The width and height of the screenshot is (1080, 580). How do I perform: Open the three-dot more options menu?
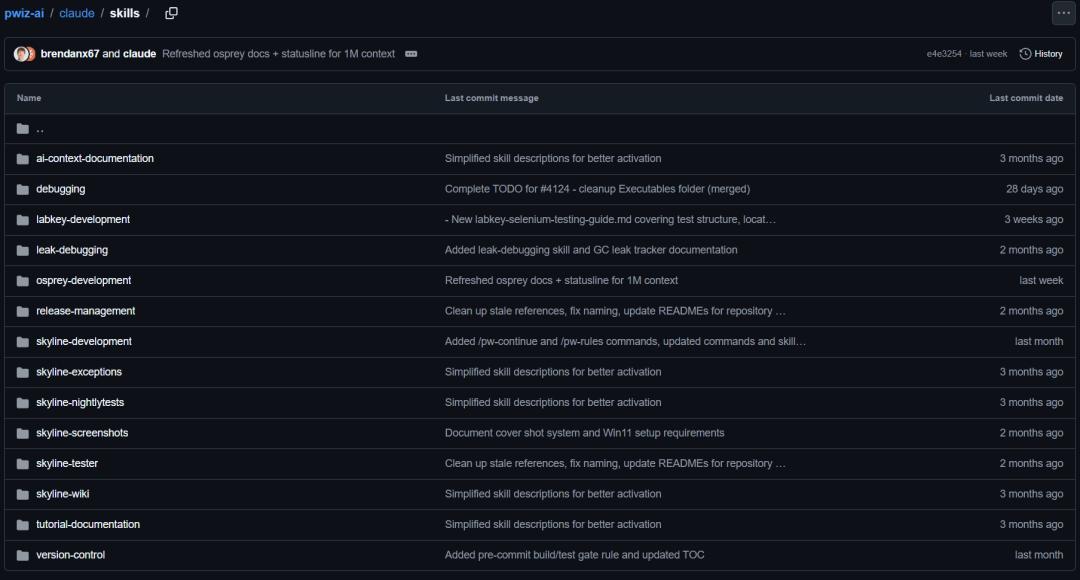(1063, 13)
